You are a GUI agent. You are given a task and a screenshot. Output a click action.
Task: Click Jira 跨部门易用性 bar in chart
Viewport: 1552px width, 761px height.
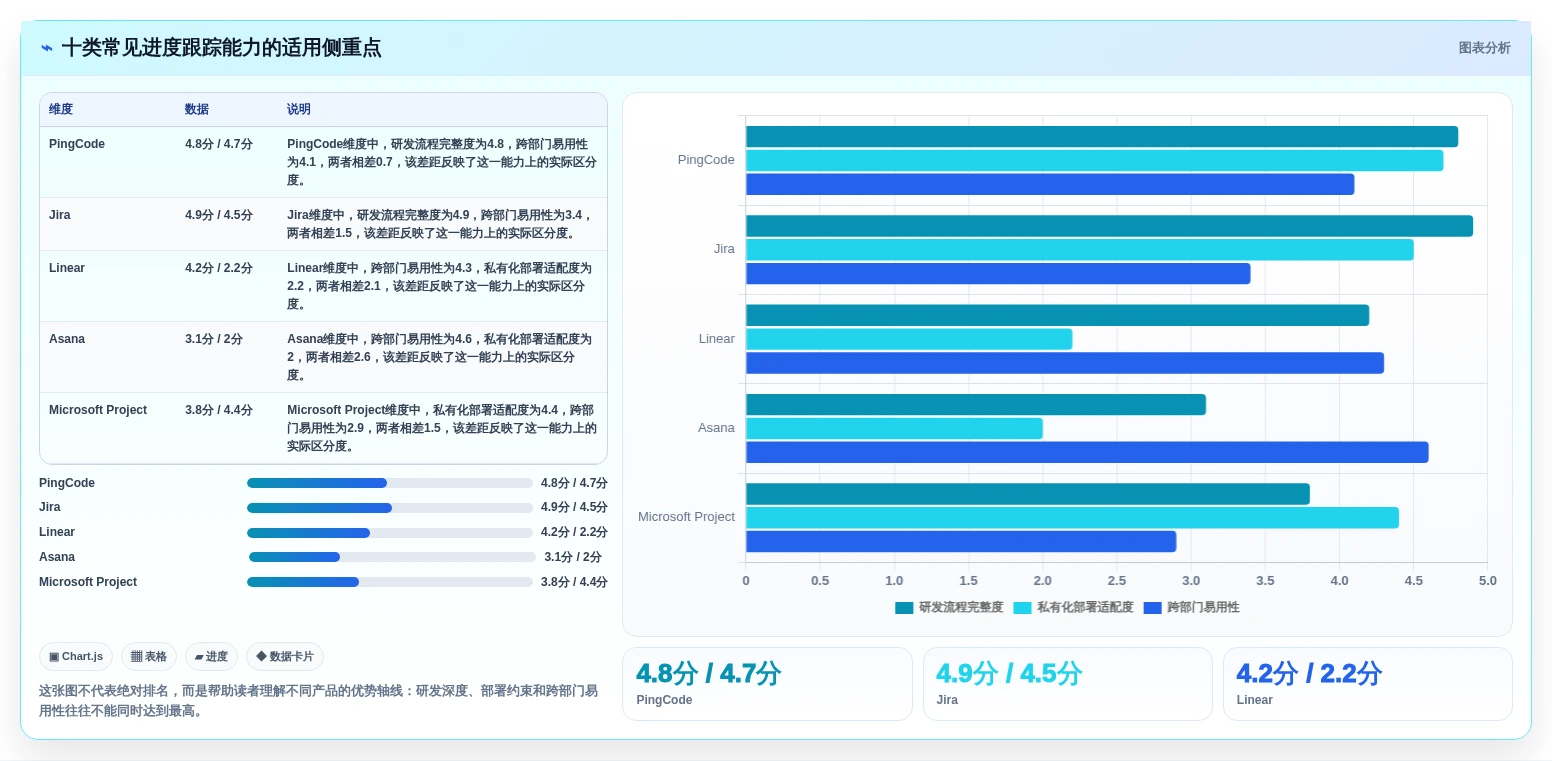pos(998,274)
